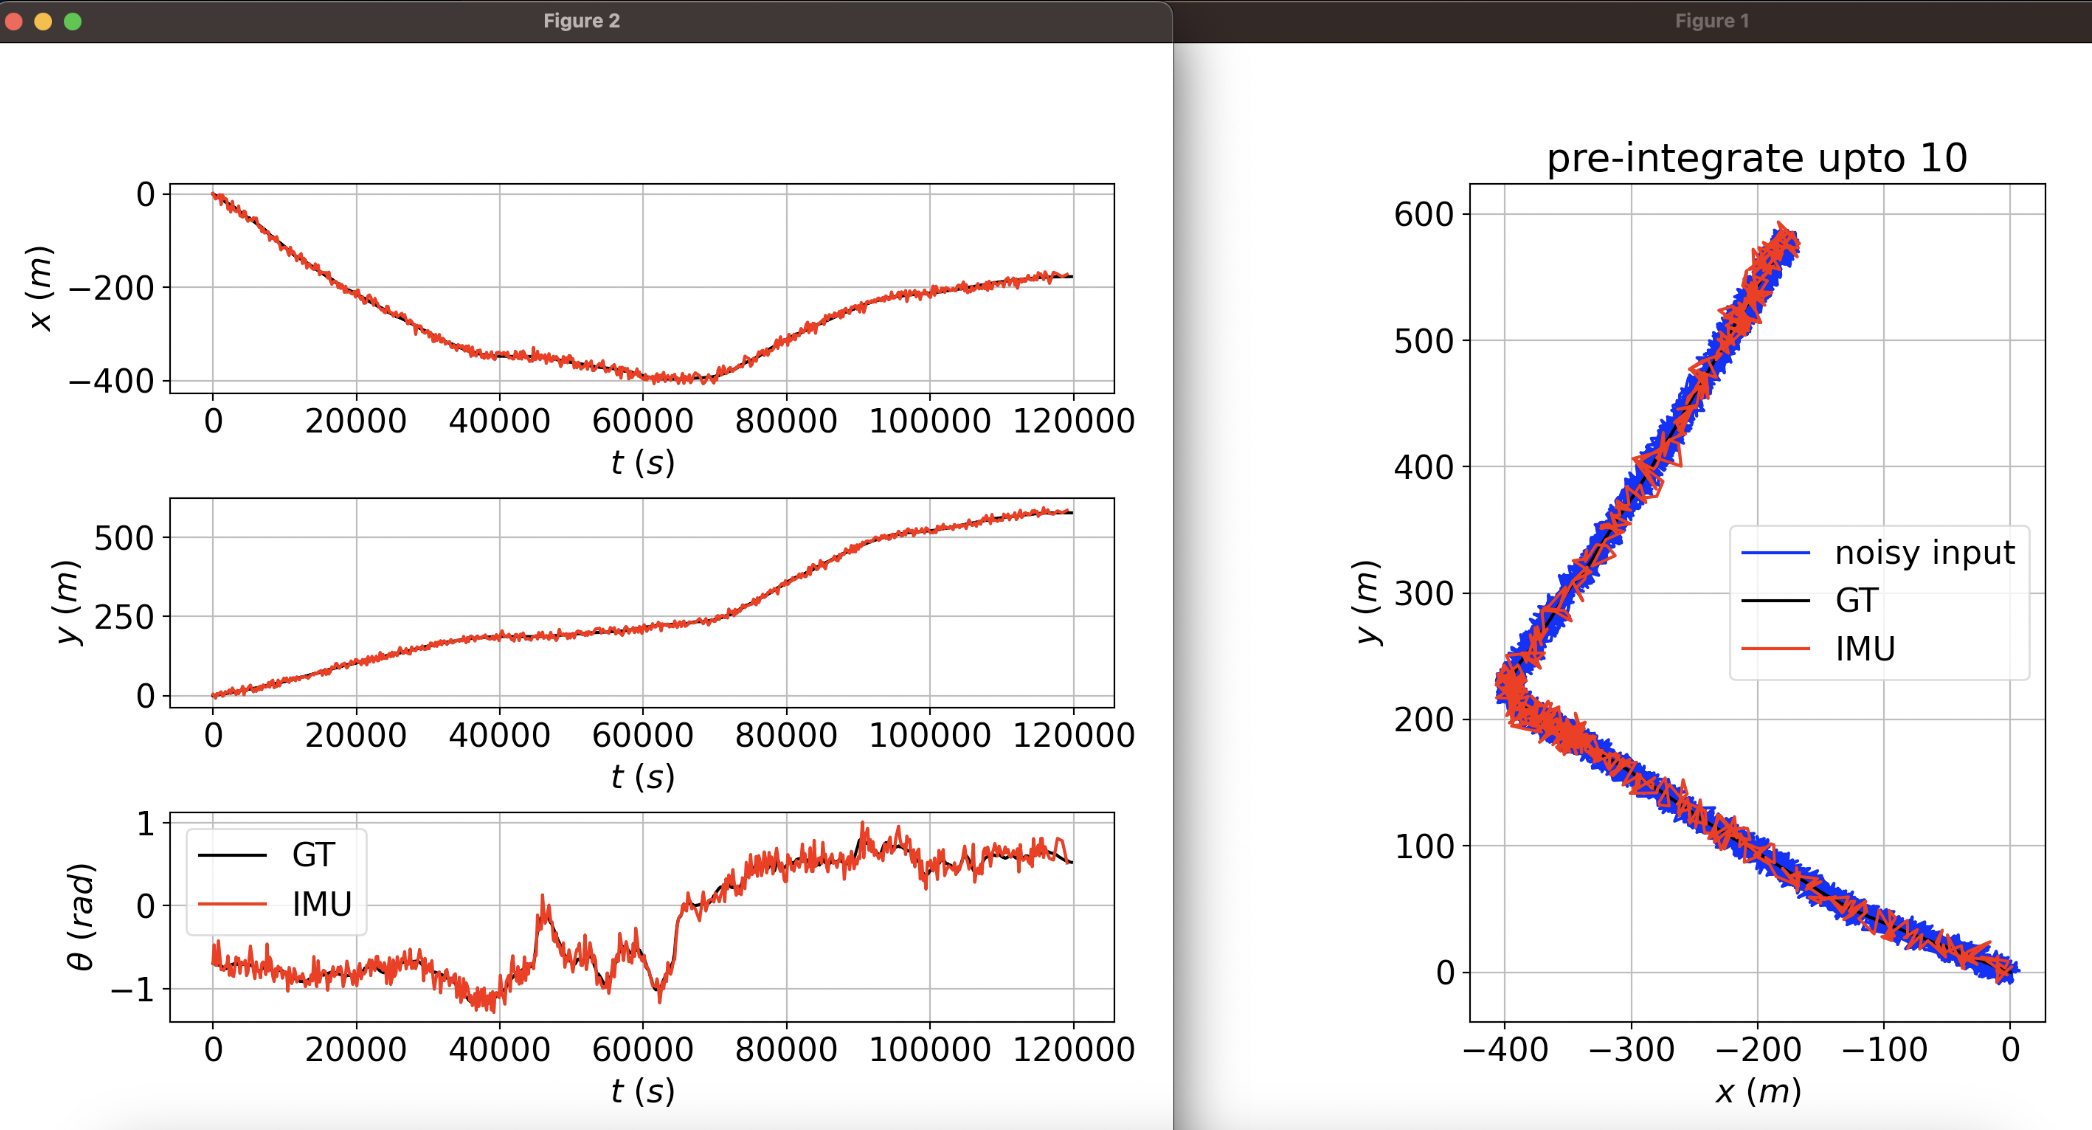This screenshot has height=1130, width=2092.
Task: Click y (m) label of trajectory plot
Action: (1366, 602)
